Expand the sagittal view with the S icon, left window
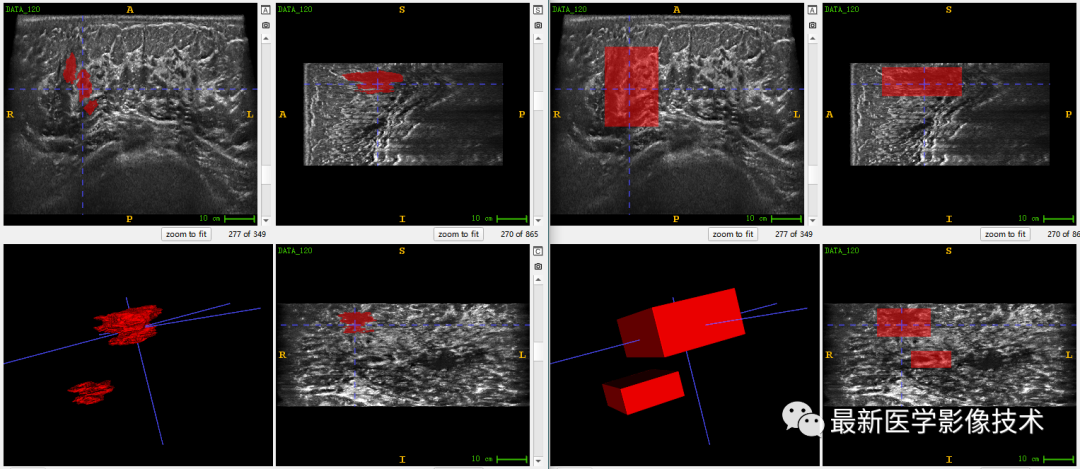Viewport: 1080px width, 469px height. 538,11
